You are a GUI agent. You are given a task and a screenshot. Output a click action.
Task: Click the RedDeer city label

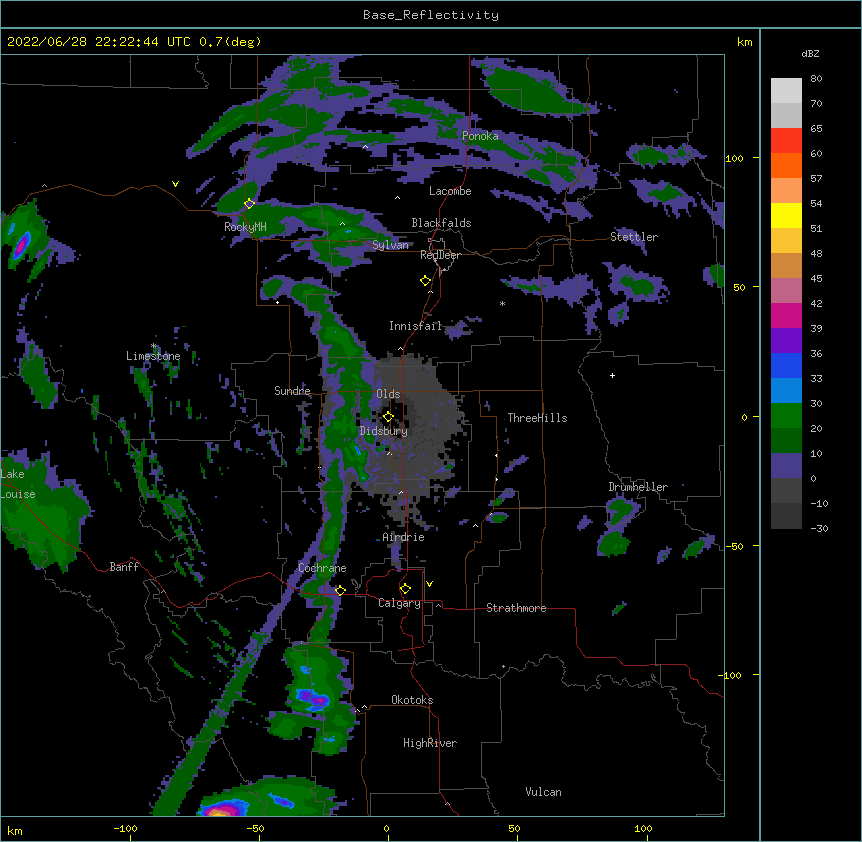pyautogui.click(x=440, y=255)
